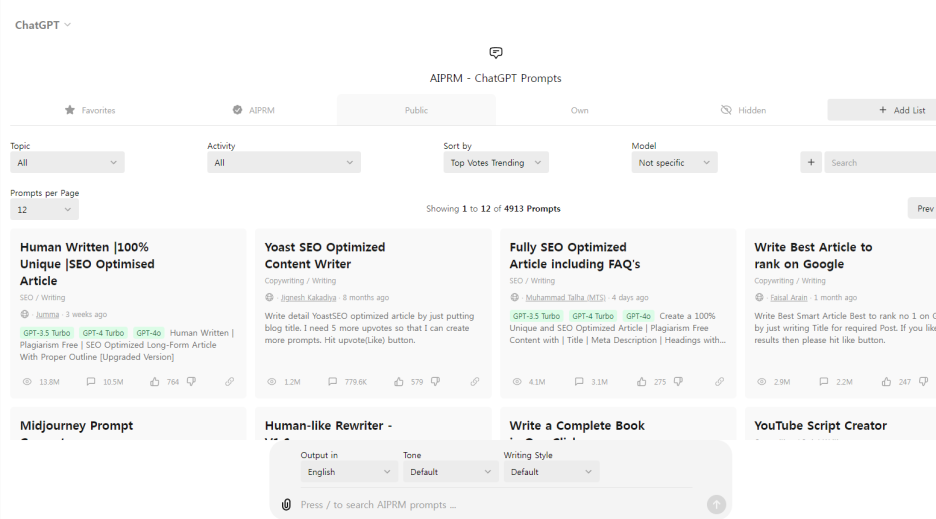Image resolution: width=936 pixels, height=519 pixels.
Task: Open Fully SEO Optimized Article including FAQ's prompt
Action: (574, 256)
